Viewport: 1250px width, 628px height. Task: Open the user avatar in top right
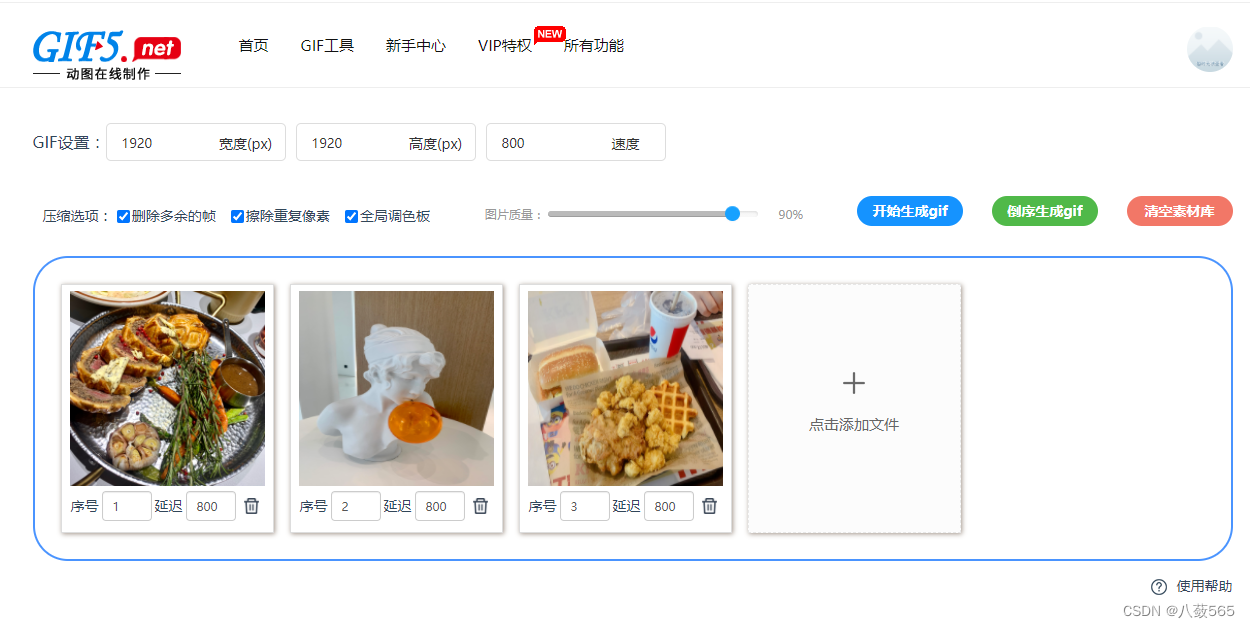click(x=1209, y=50)
